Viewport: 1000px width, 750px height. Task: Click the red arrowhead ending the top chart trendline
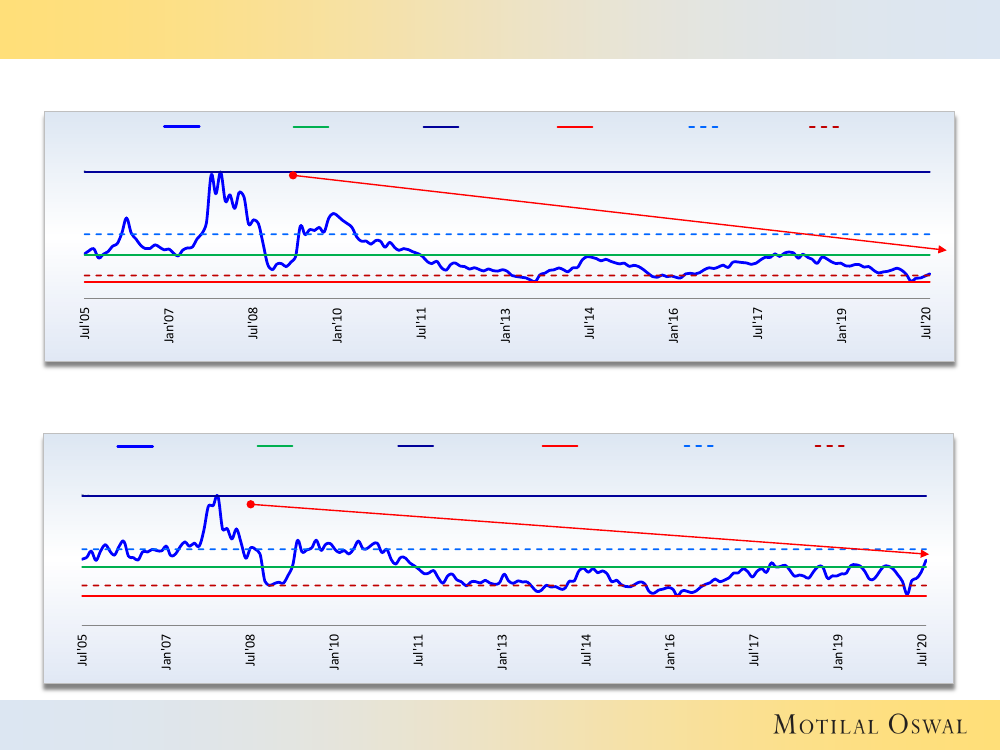point(939,249)
